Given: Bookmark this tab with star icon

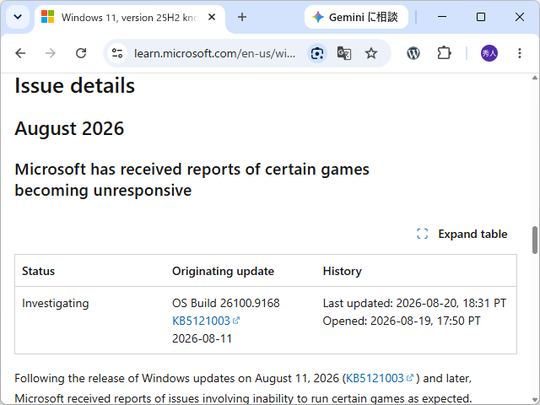Looking at the screenshot, I should pos(371,53).
